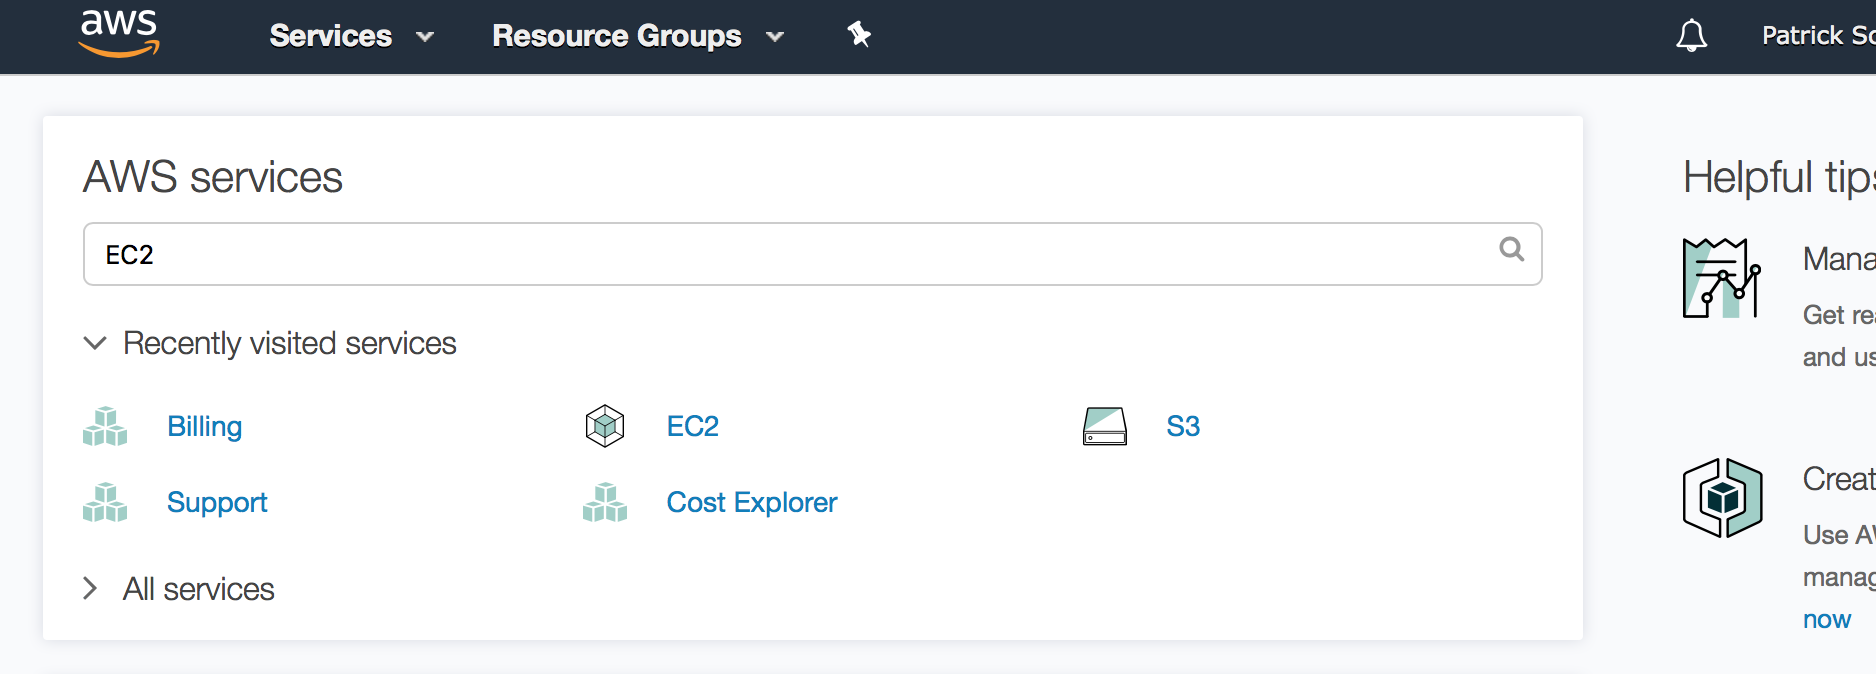Click the magnifying glass search icon

coord(1511,249)
